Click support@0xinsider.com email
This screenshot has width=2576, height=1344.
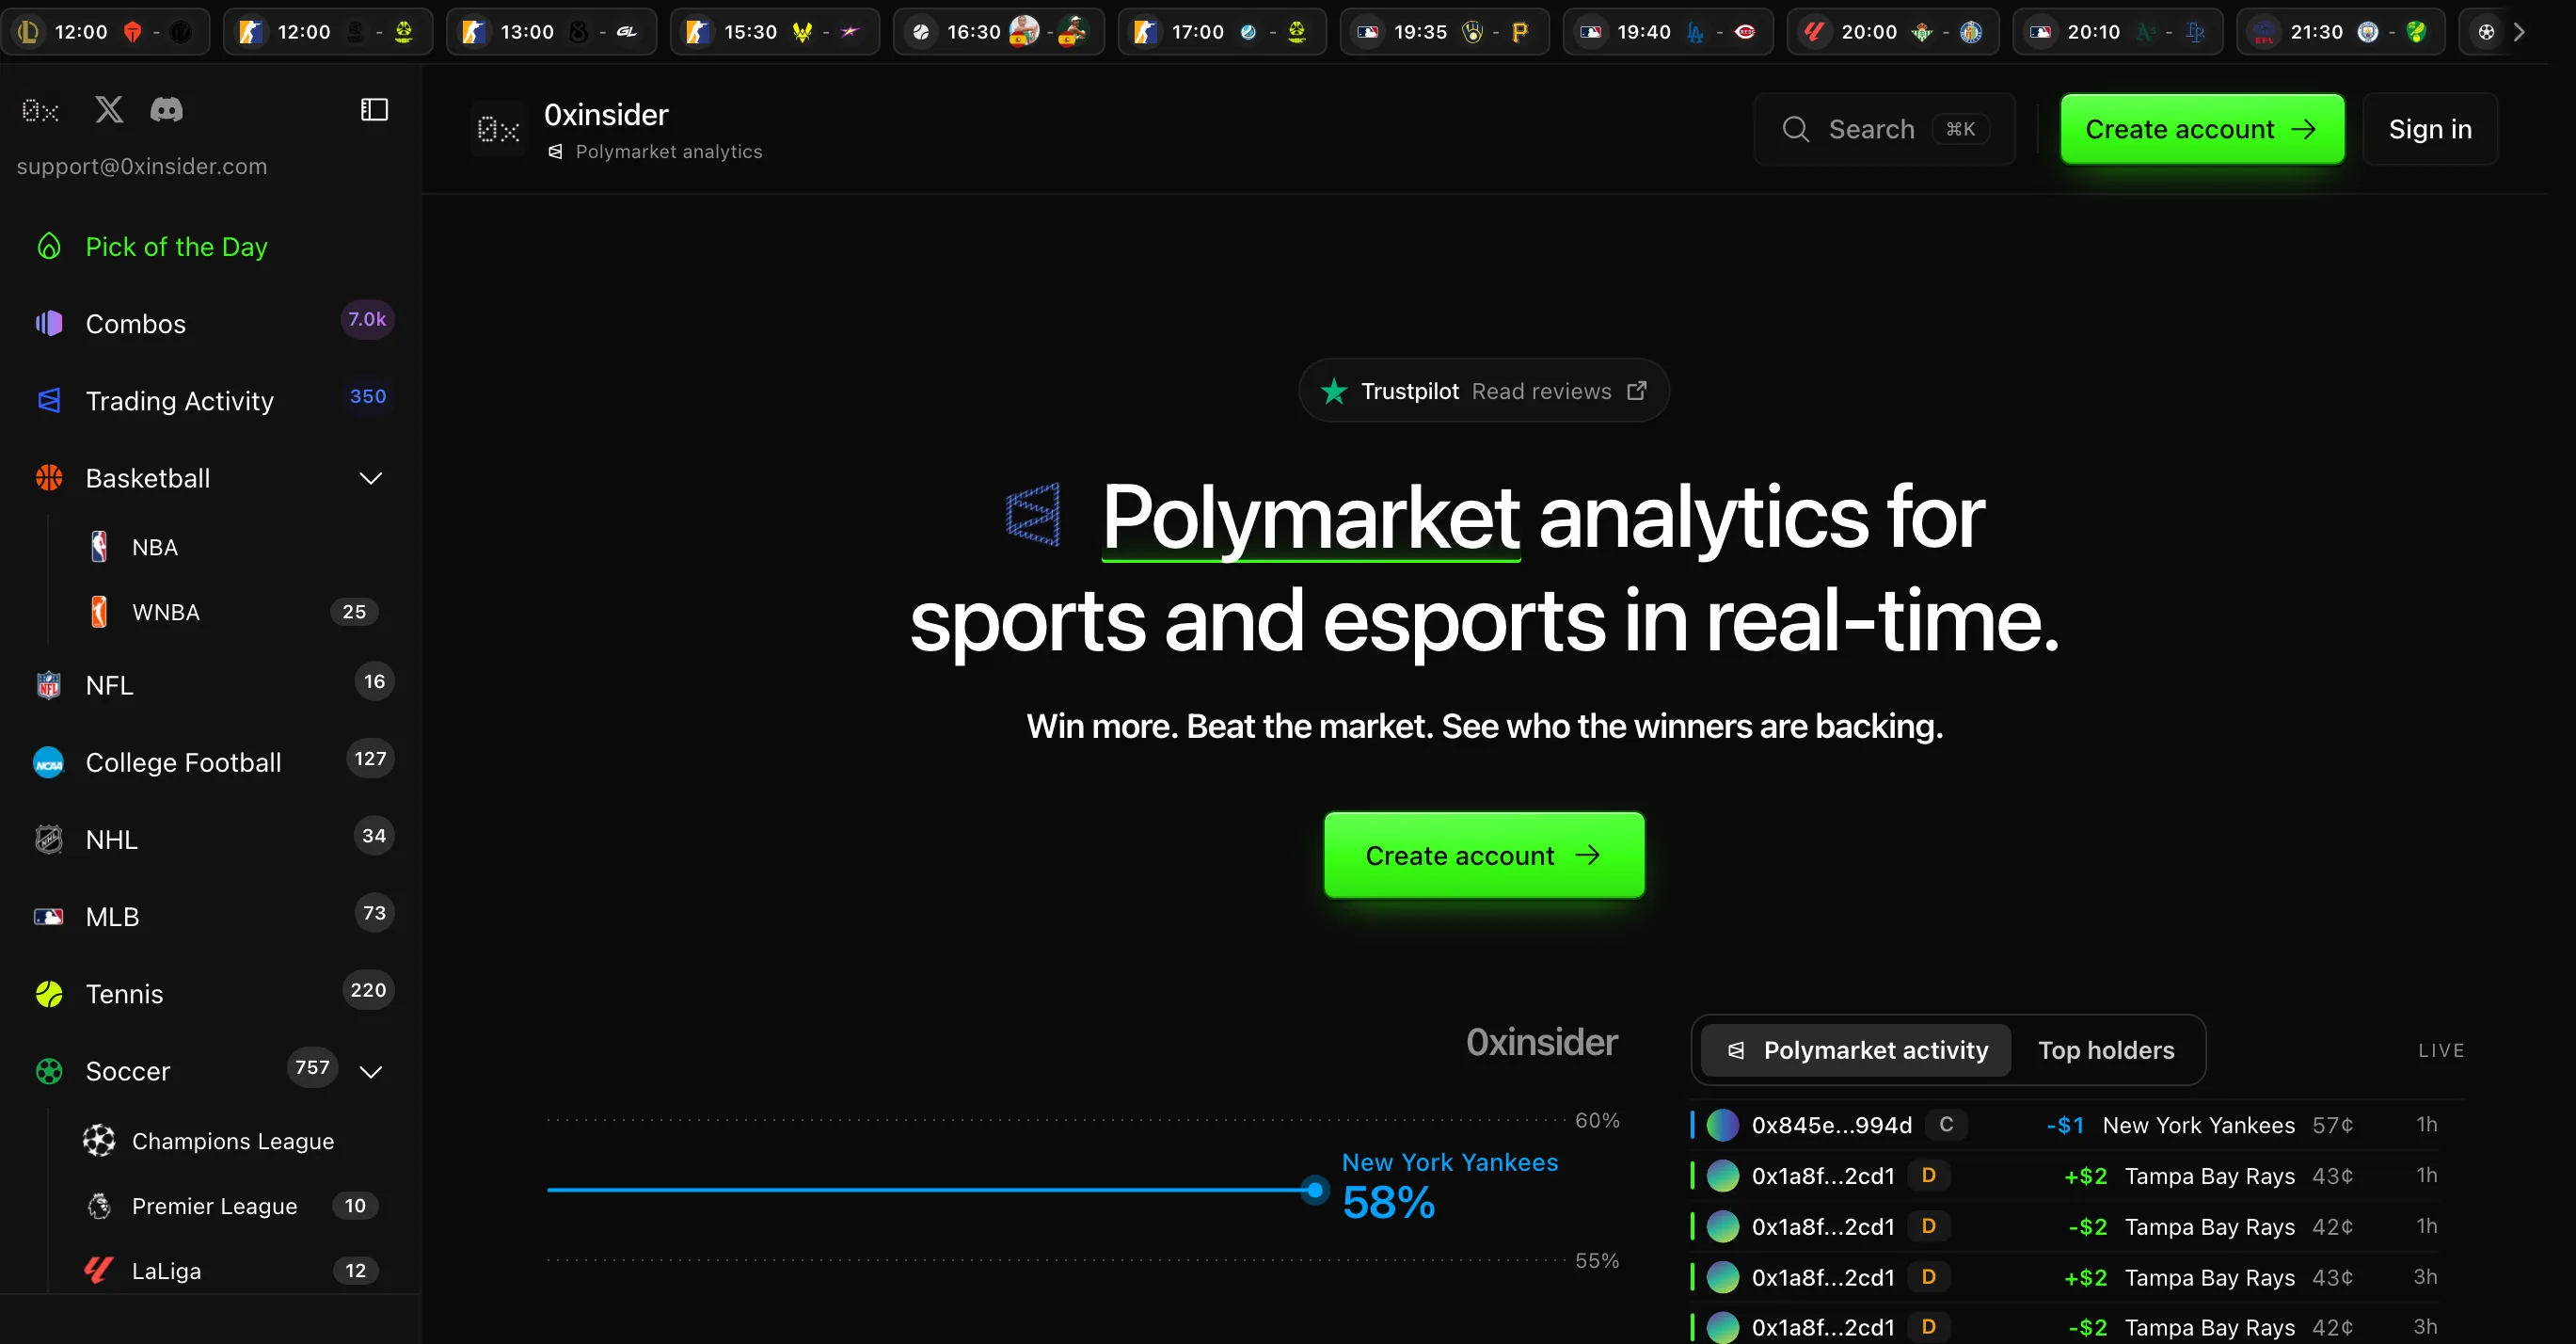point(142,166)
